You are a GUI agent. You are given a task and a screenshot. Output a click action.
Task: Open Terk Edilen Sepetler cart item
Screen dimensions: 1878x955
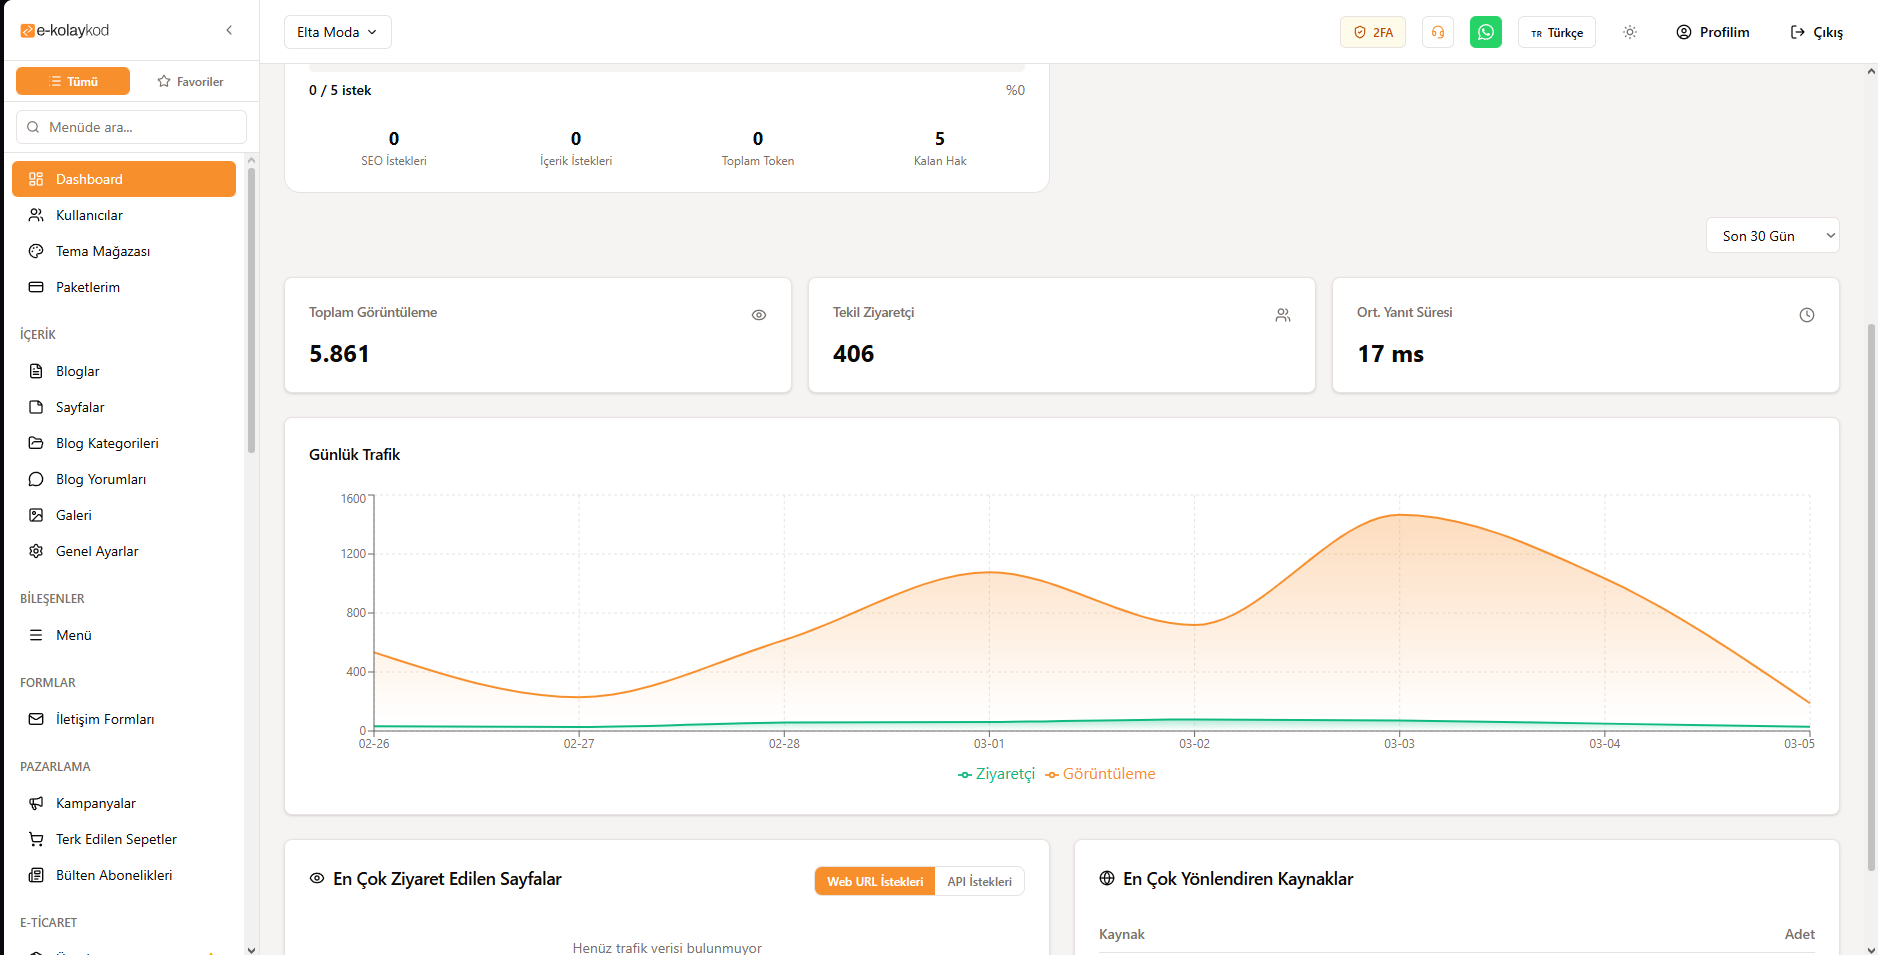(x=115, y=839)
